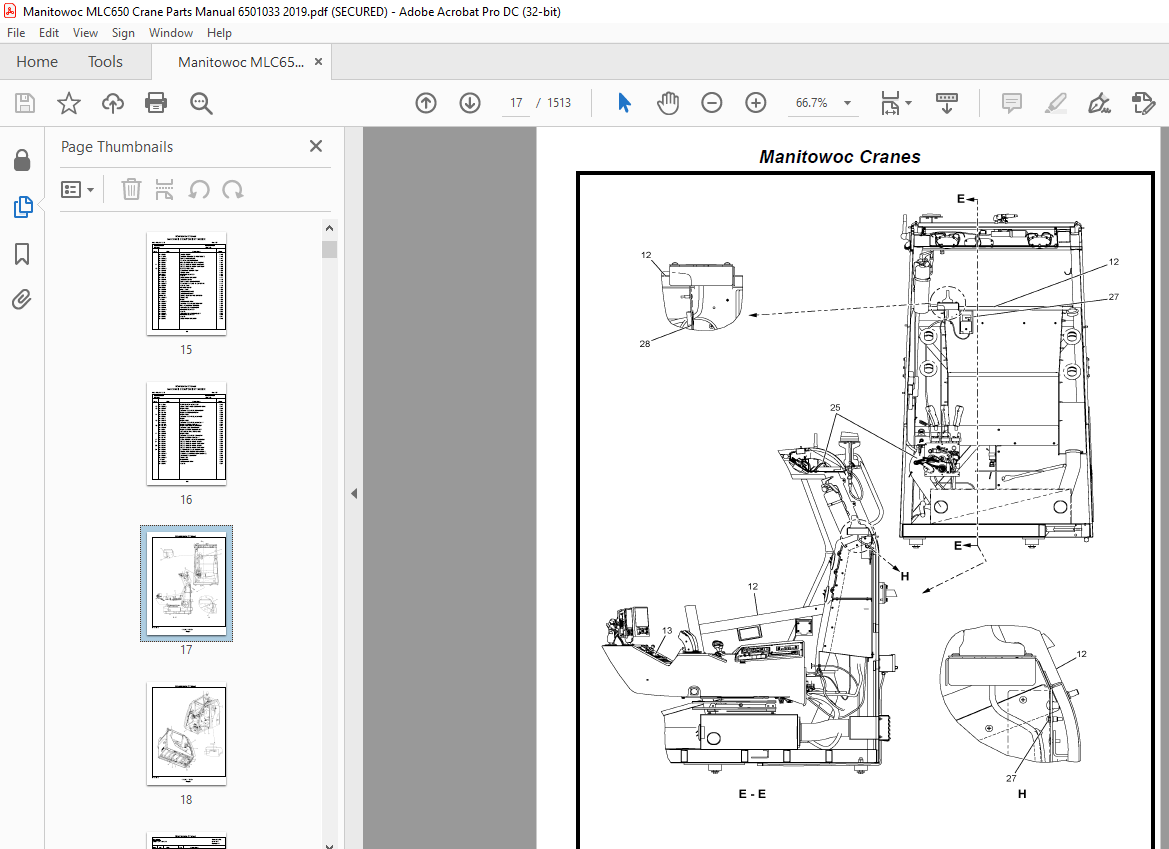Select page 18 thumbnail
Image resolution: width=1169 pixels, height=849 pixels.
[186, 734]
